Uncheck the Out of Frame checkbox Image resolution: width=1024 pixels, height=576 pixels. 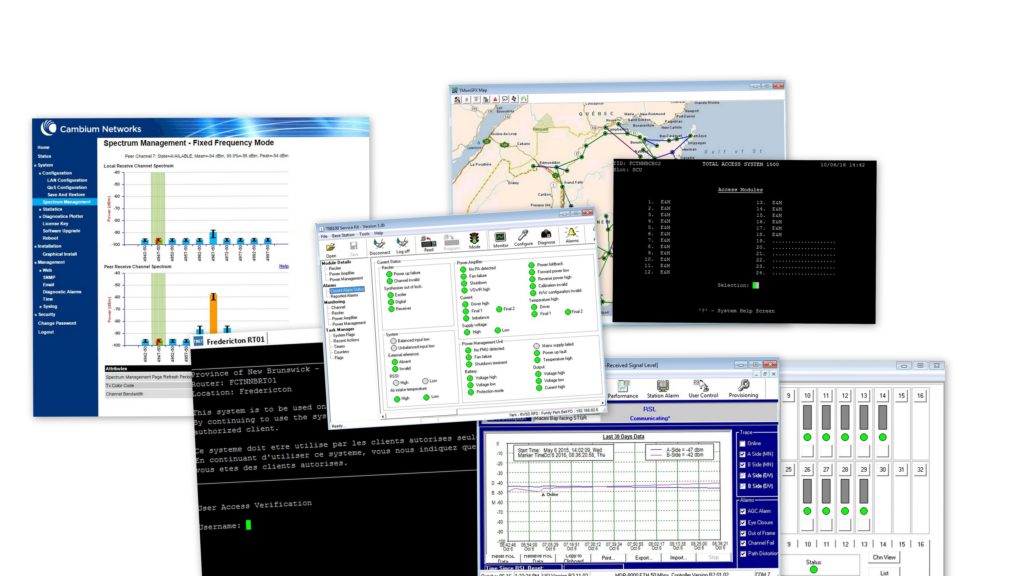(x=743, y=533)
